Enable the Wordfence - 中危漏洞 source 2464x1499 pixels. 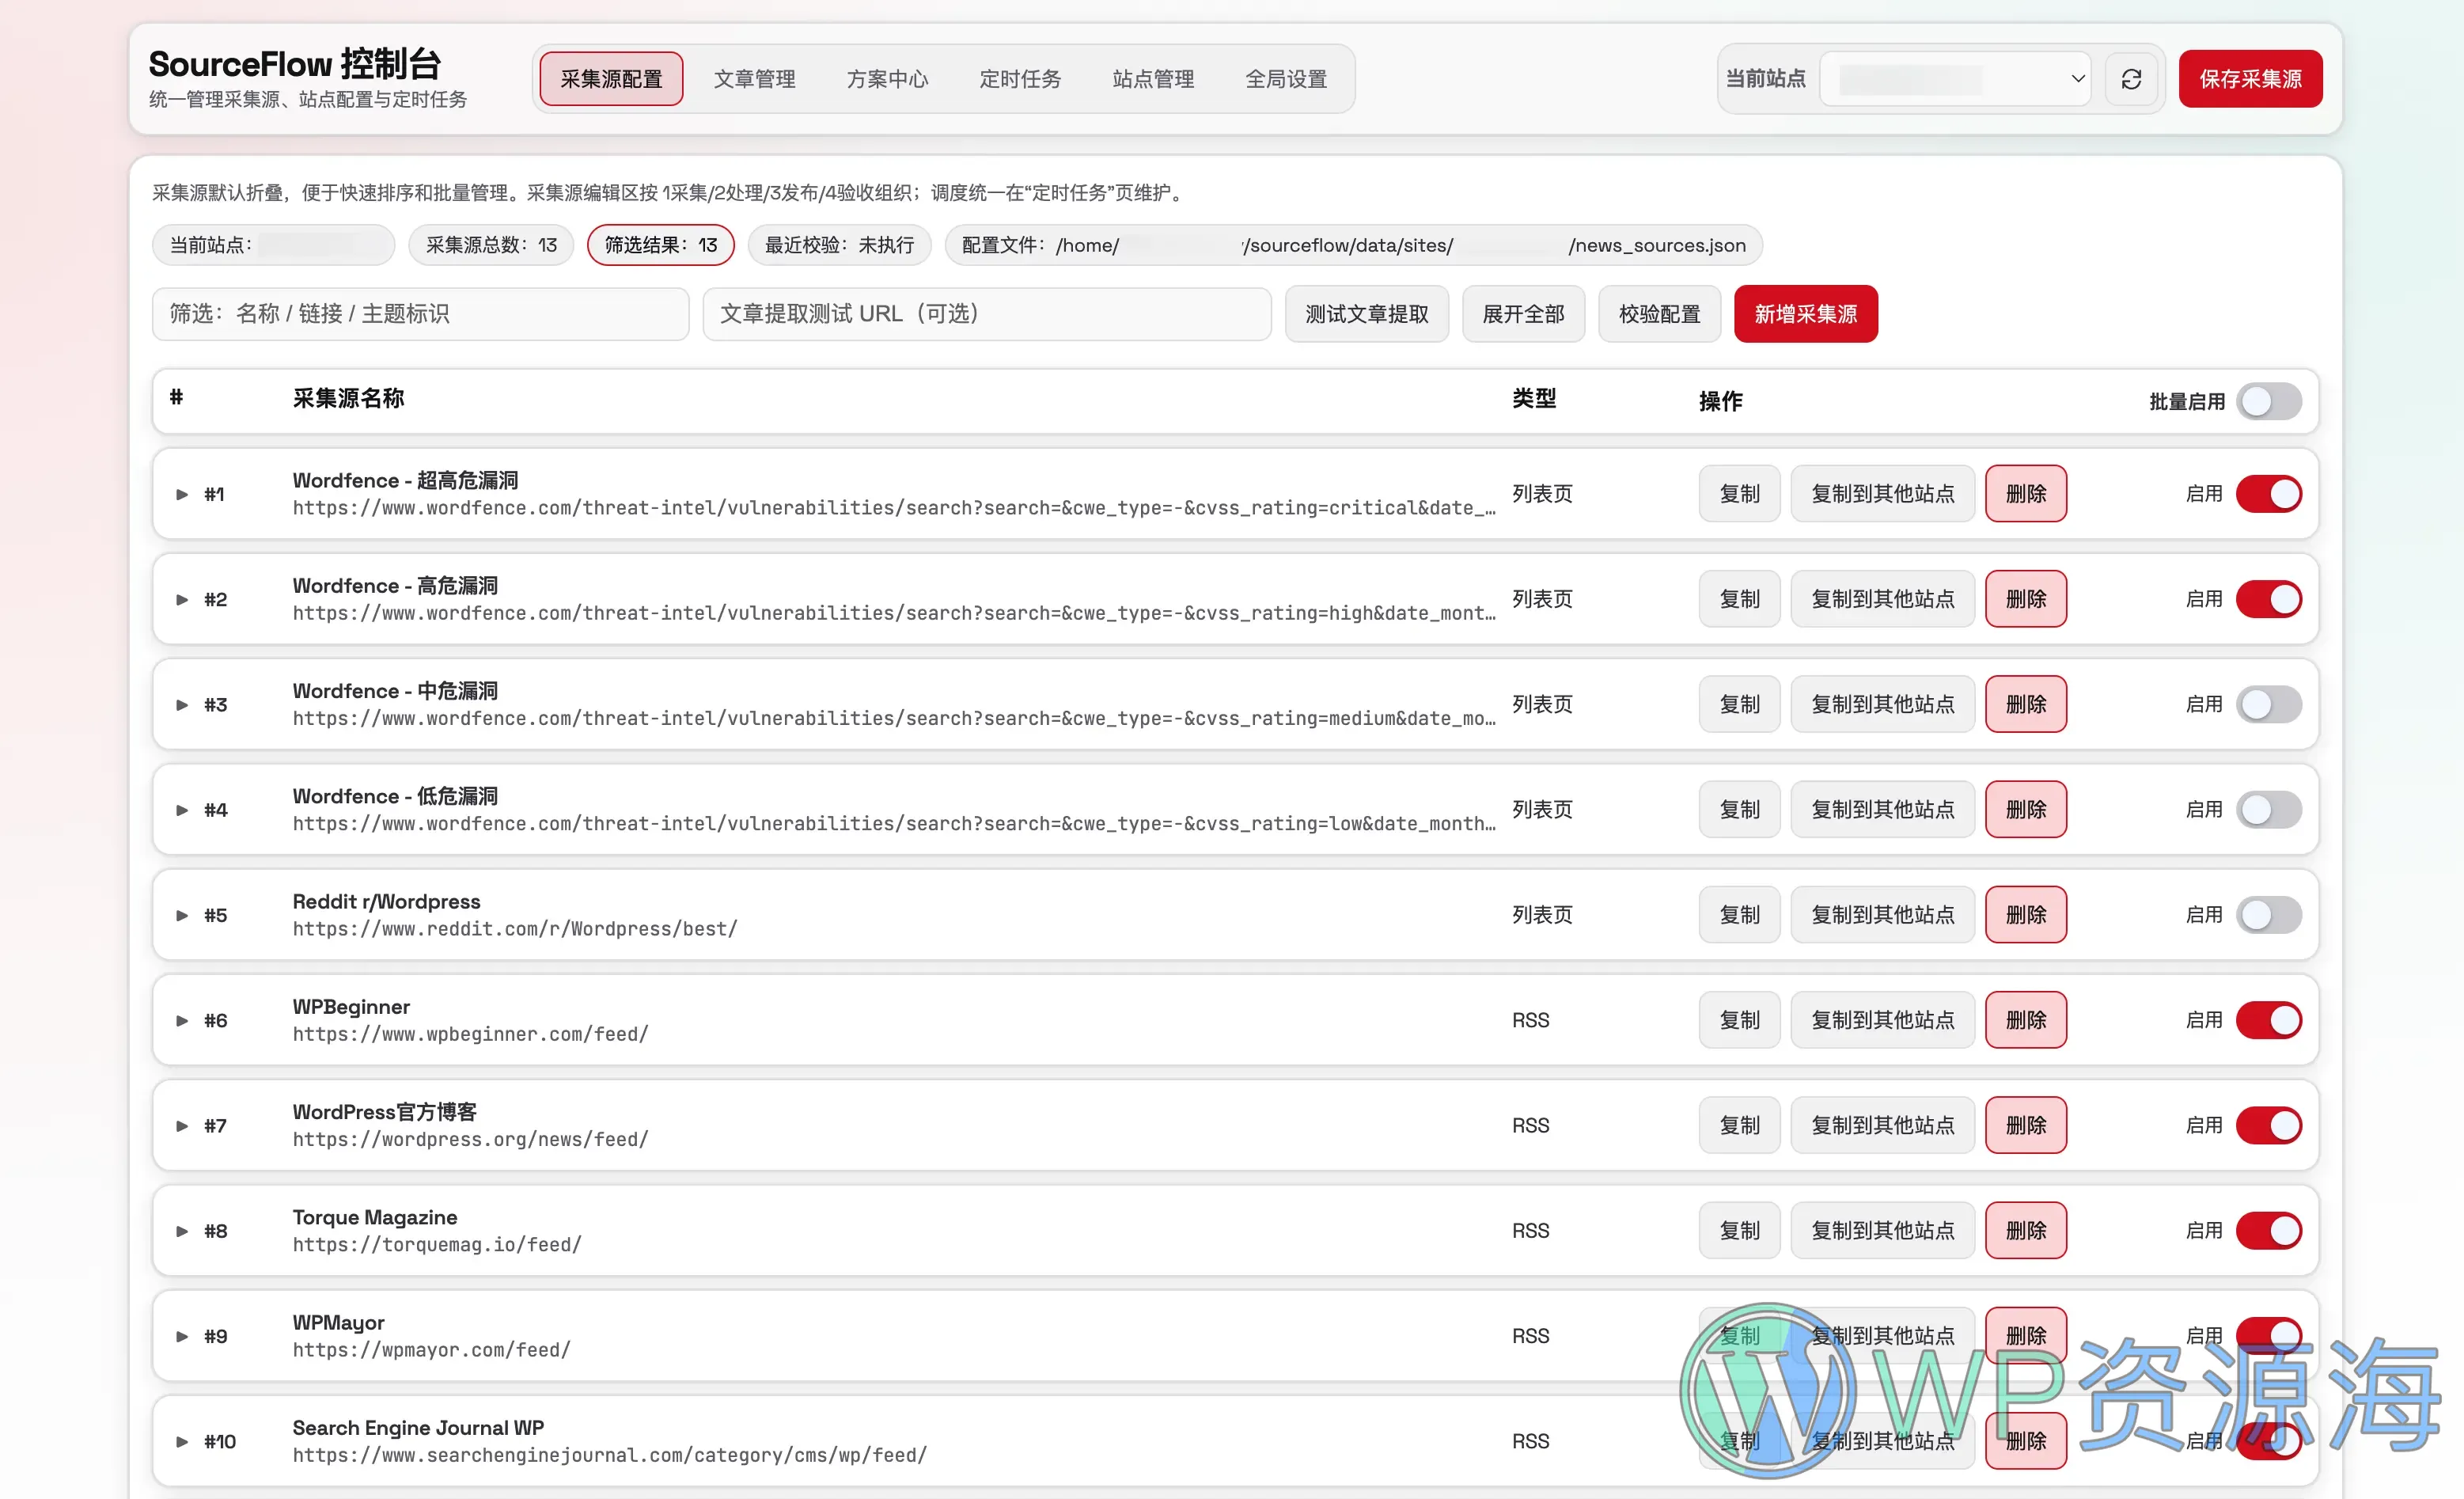pos(2268,704)
